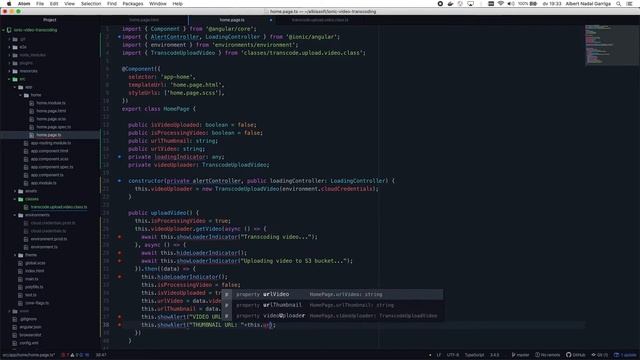Open macOS Notification Center icon
640x360 pixels.
630,4
